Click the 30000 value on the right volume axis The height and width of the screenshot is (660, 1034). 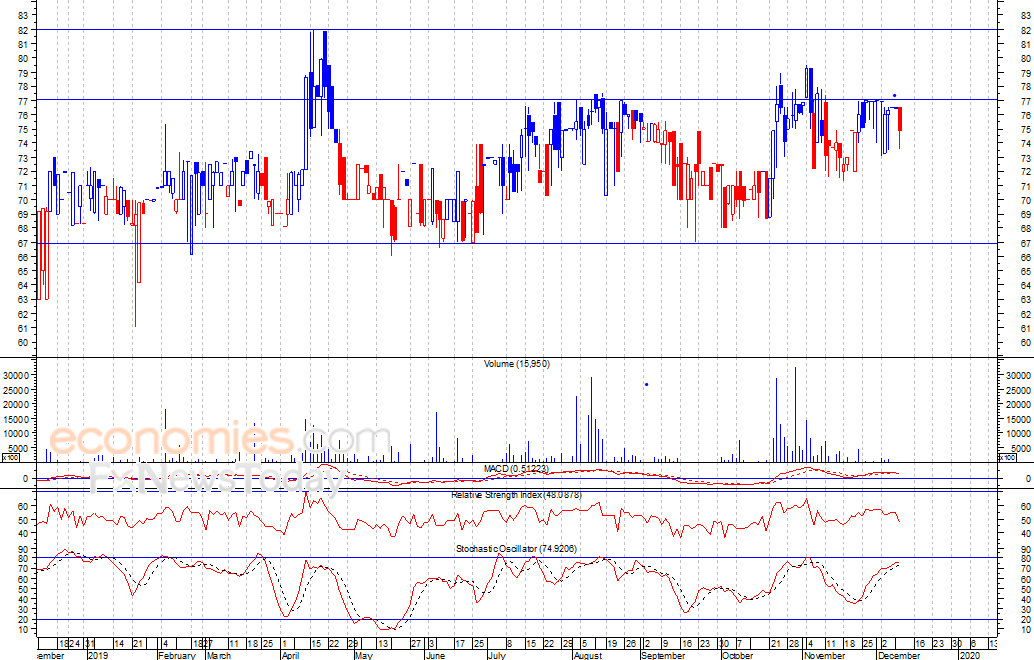coord(1018,375)
